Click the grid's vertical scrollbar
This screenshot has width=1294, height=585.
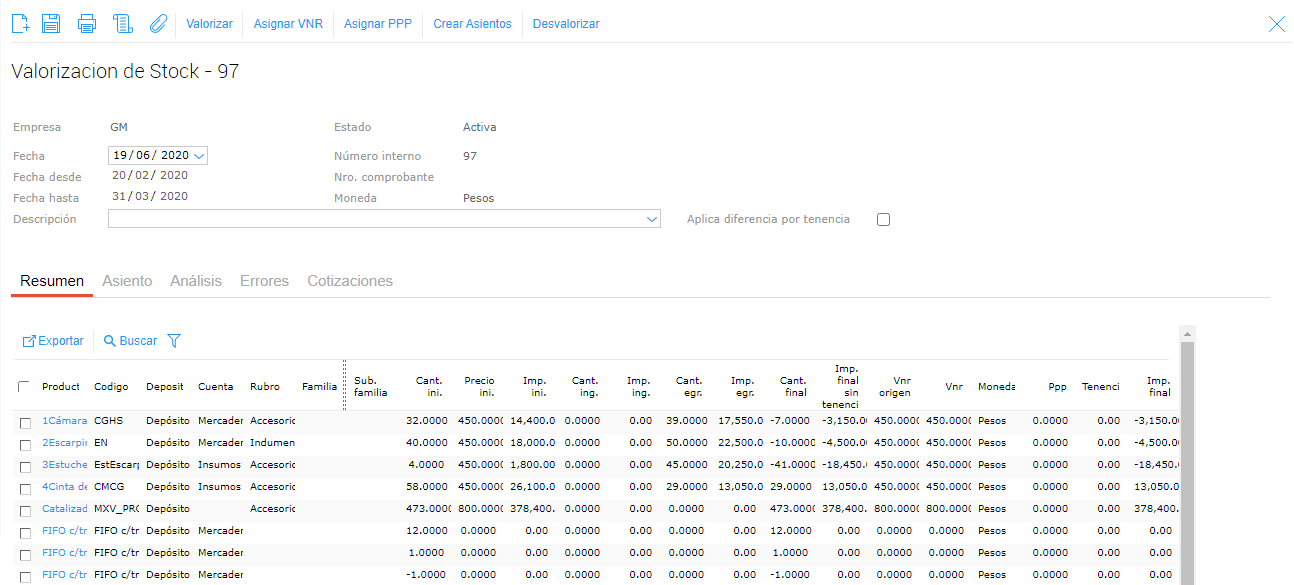click(1187, 460)
